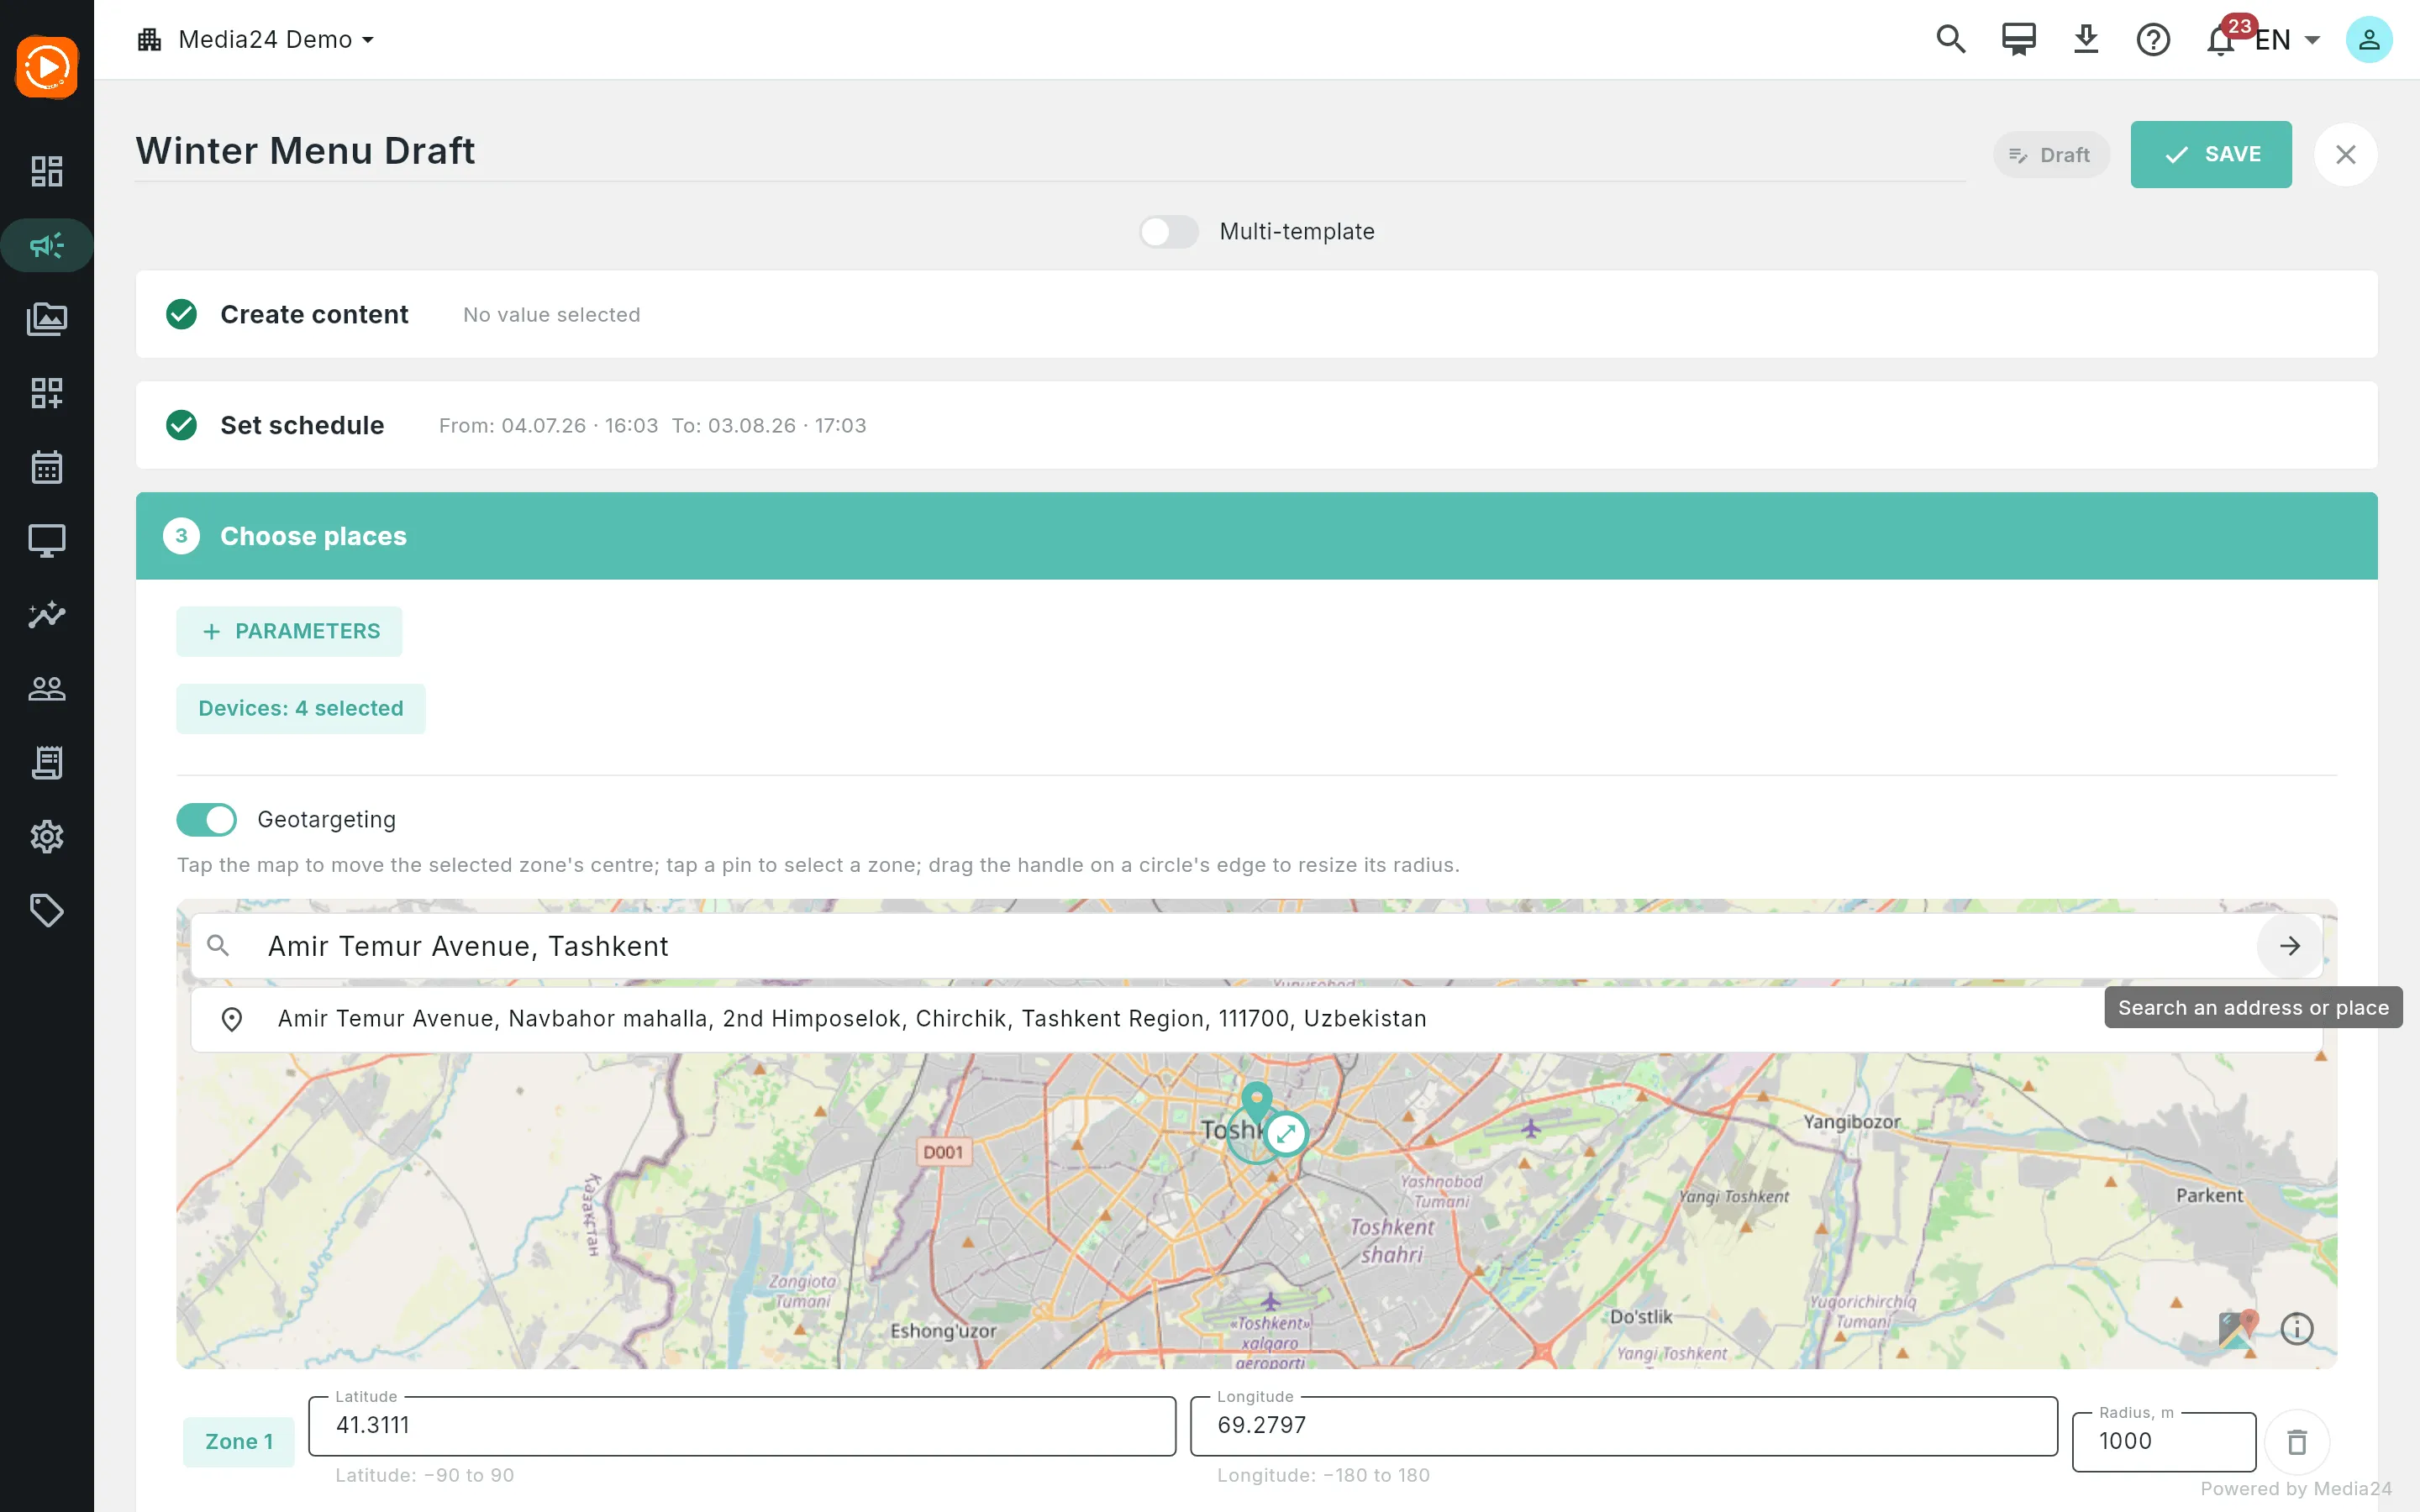Open the settings gear sidebar icon
This screenshot has width=2420, height=1512.
[x=47, y=837]
